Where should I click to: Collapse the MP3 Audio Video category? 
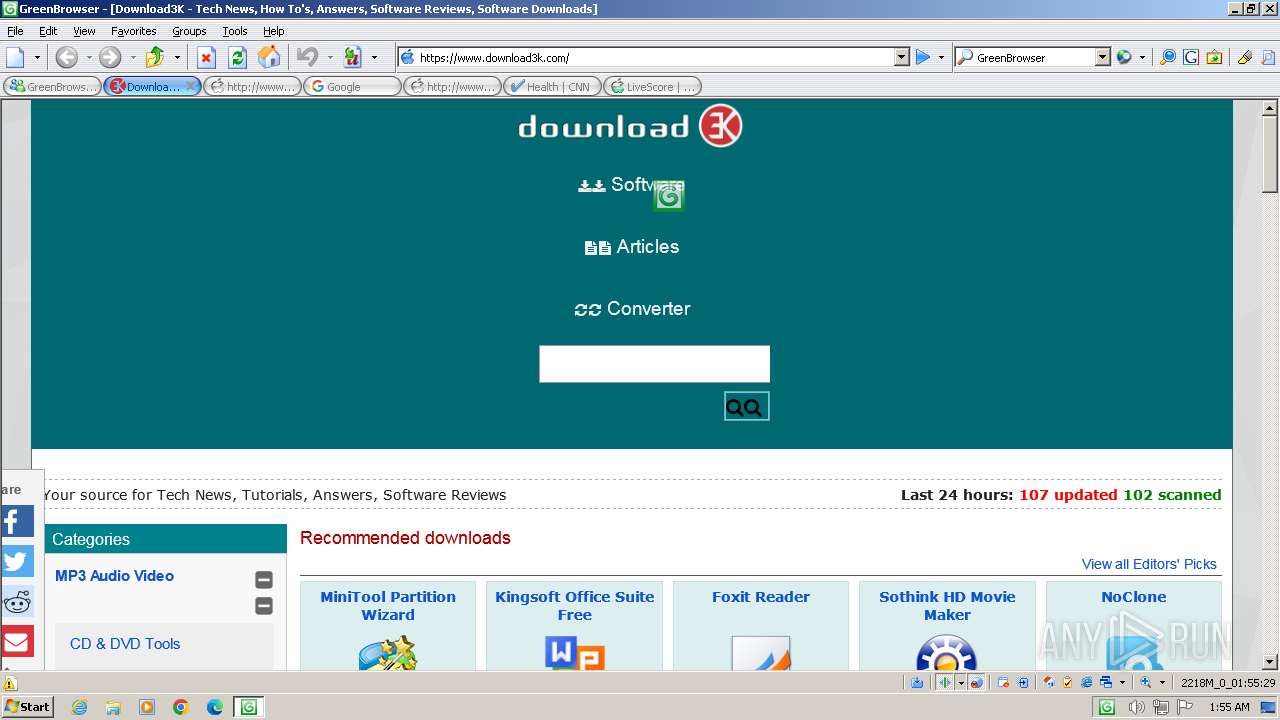point(264,580)
